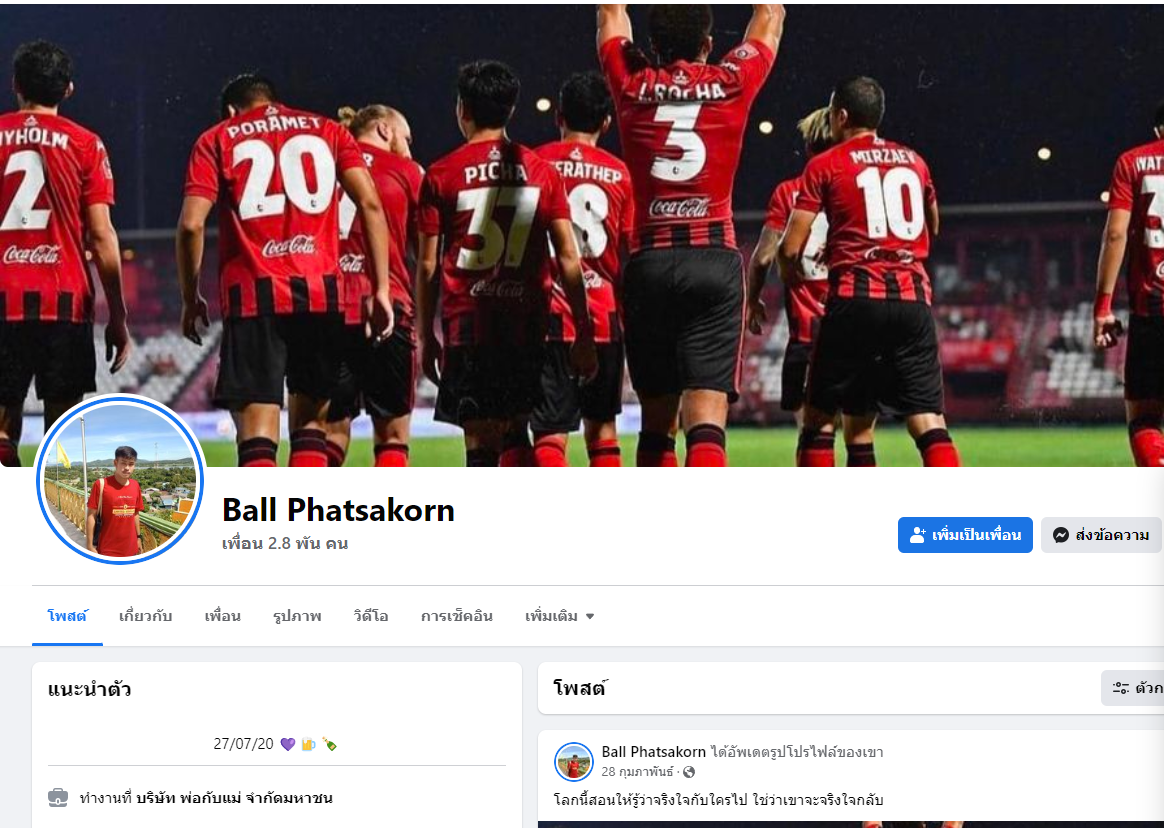The height and width of the screenshot is (828, 1164).
Task: Click the add friend person icon
Action: 918,535
